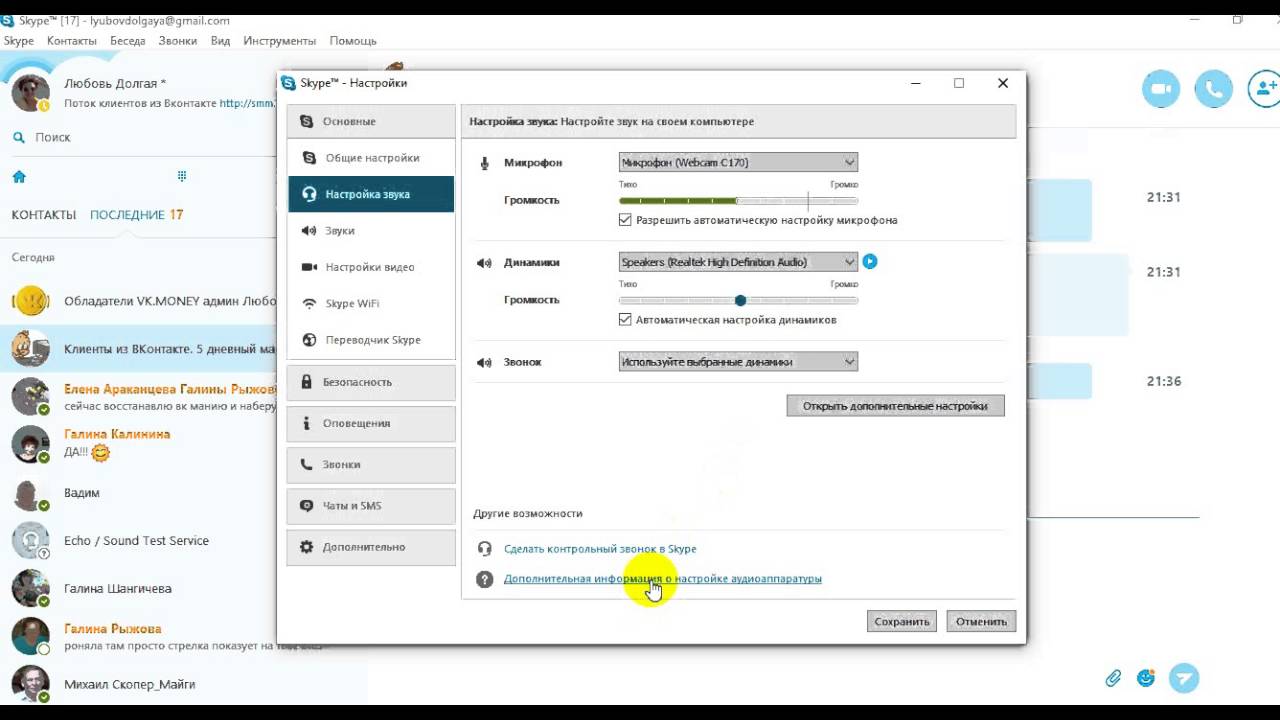Viewport: 1280px width, 720px height.
Task: Click the speaker volume slider handle
Action: tap(740, 300)
